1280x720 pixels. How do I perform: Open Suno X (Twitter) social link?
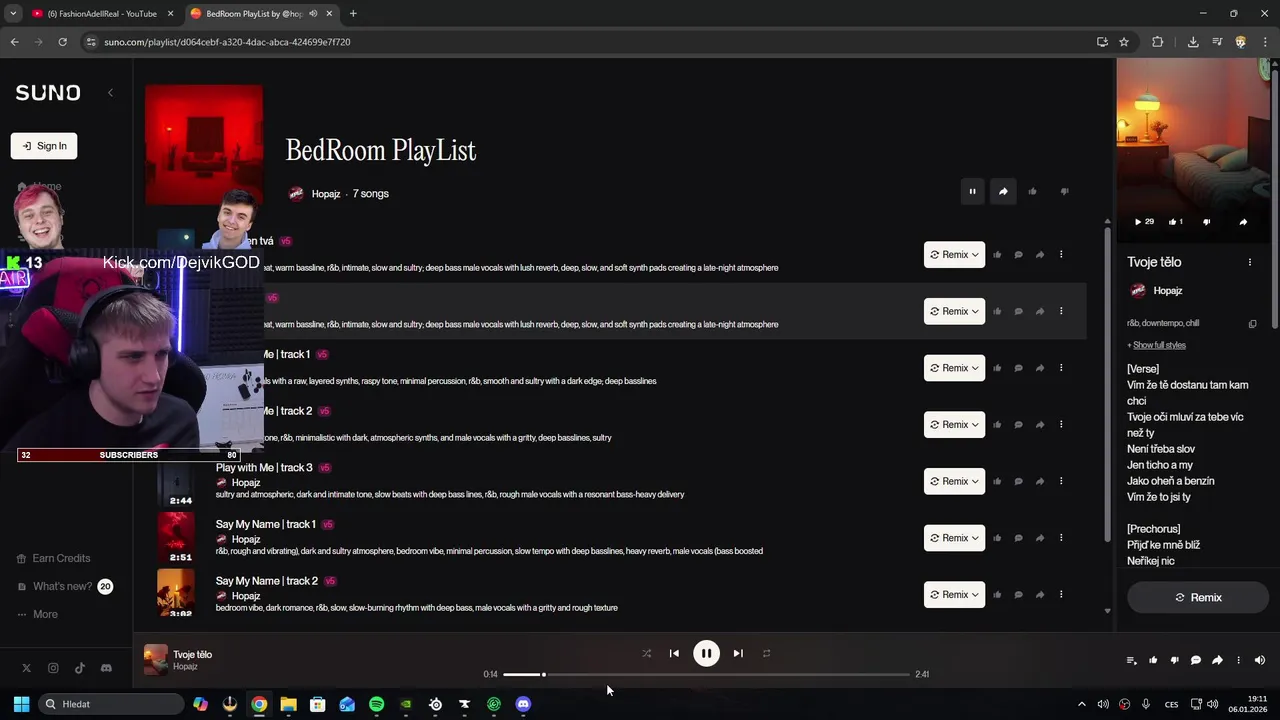tap(26, 668)
